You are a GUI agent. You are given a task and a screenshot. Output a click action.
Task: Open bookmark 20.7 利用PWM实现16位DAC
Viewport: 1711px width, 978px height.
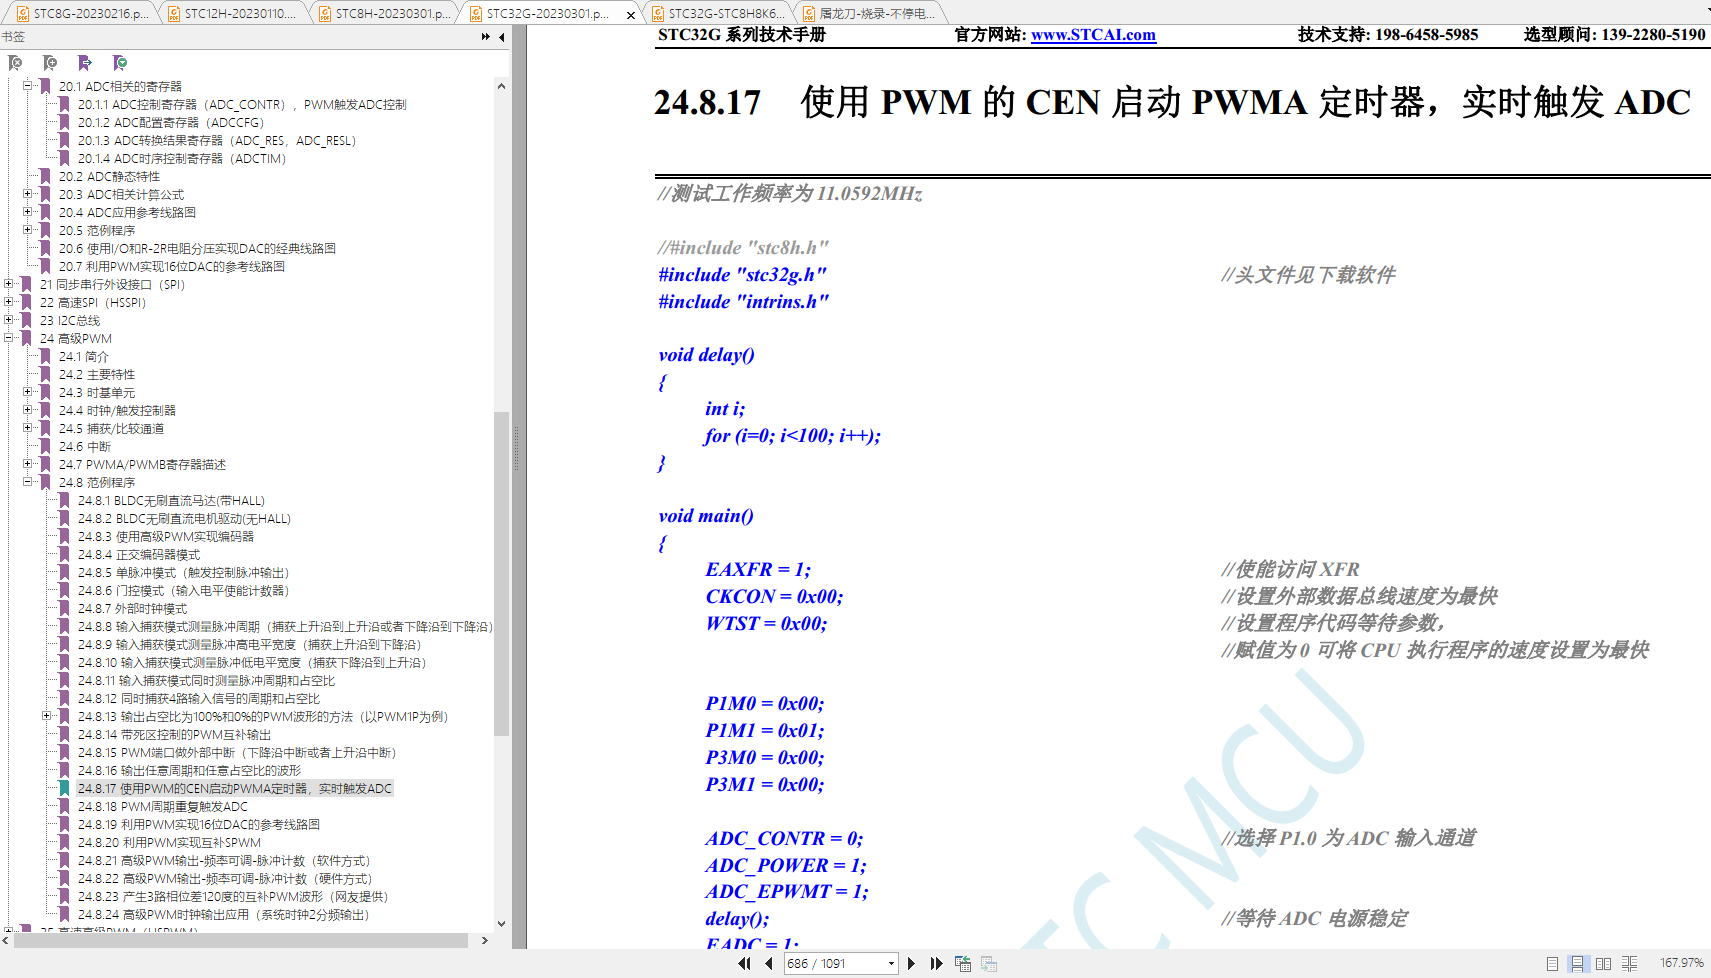click(x=171, y=266)
